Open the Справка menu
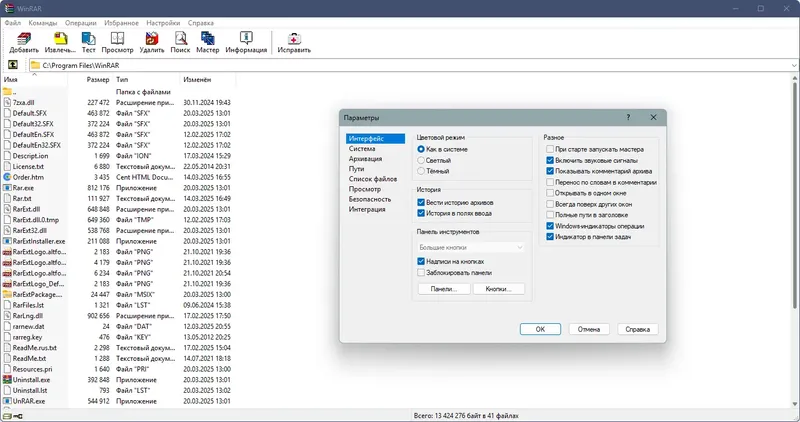This screenshot has width=800, height=422. pos(201,23)
